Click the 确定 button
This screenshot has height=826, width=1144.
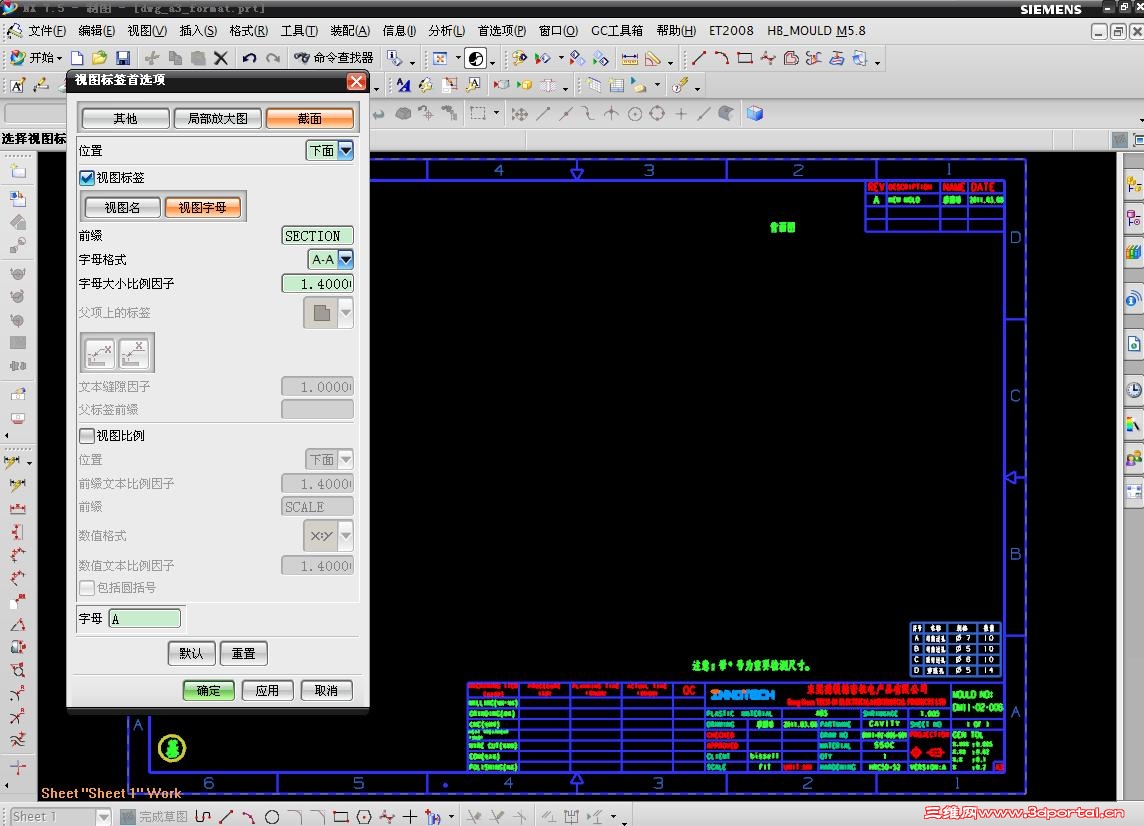(209, 690)
